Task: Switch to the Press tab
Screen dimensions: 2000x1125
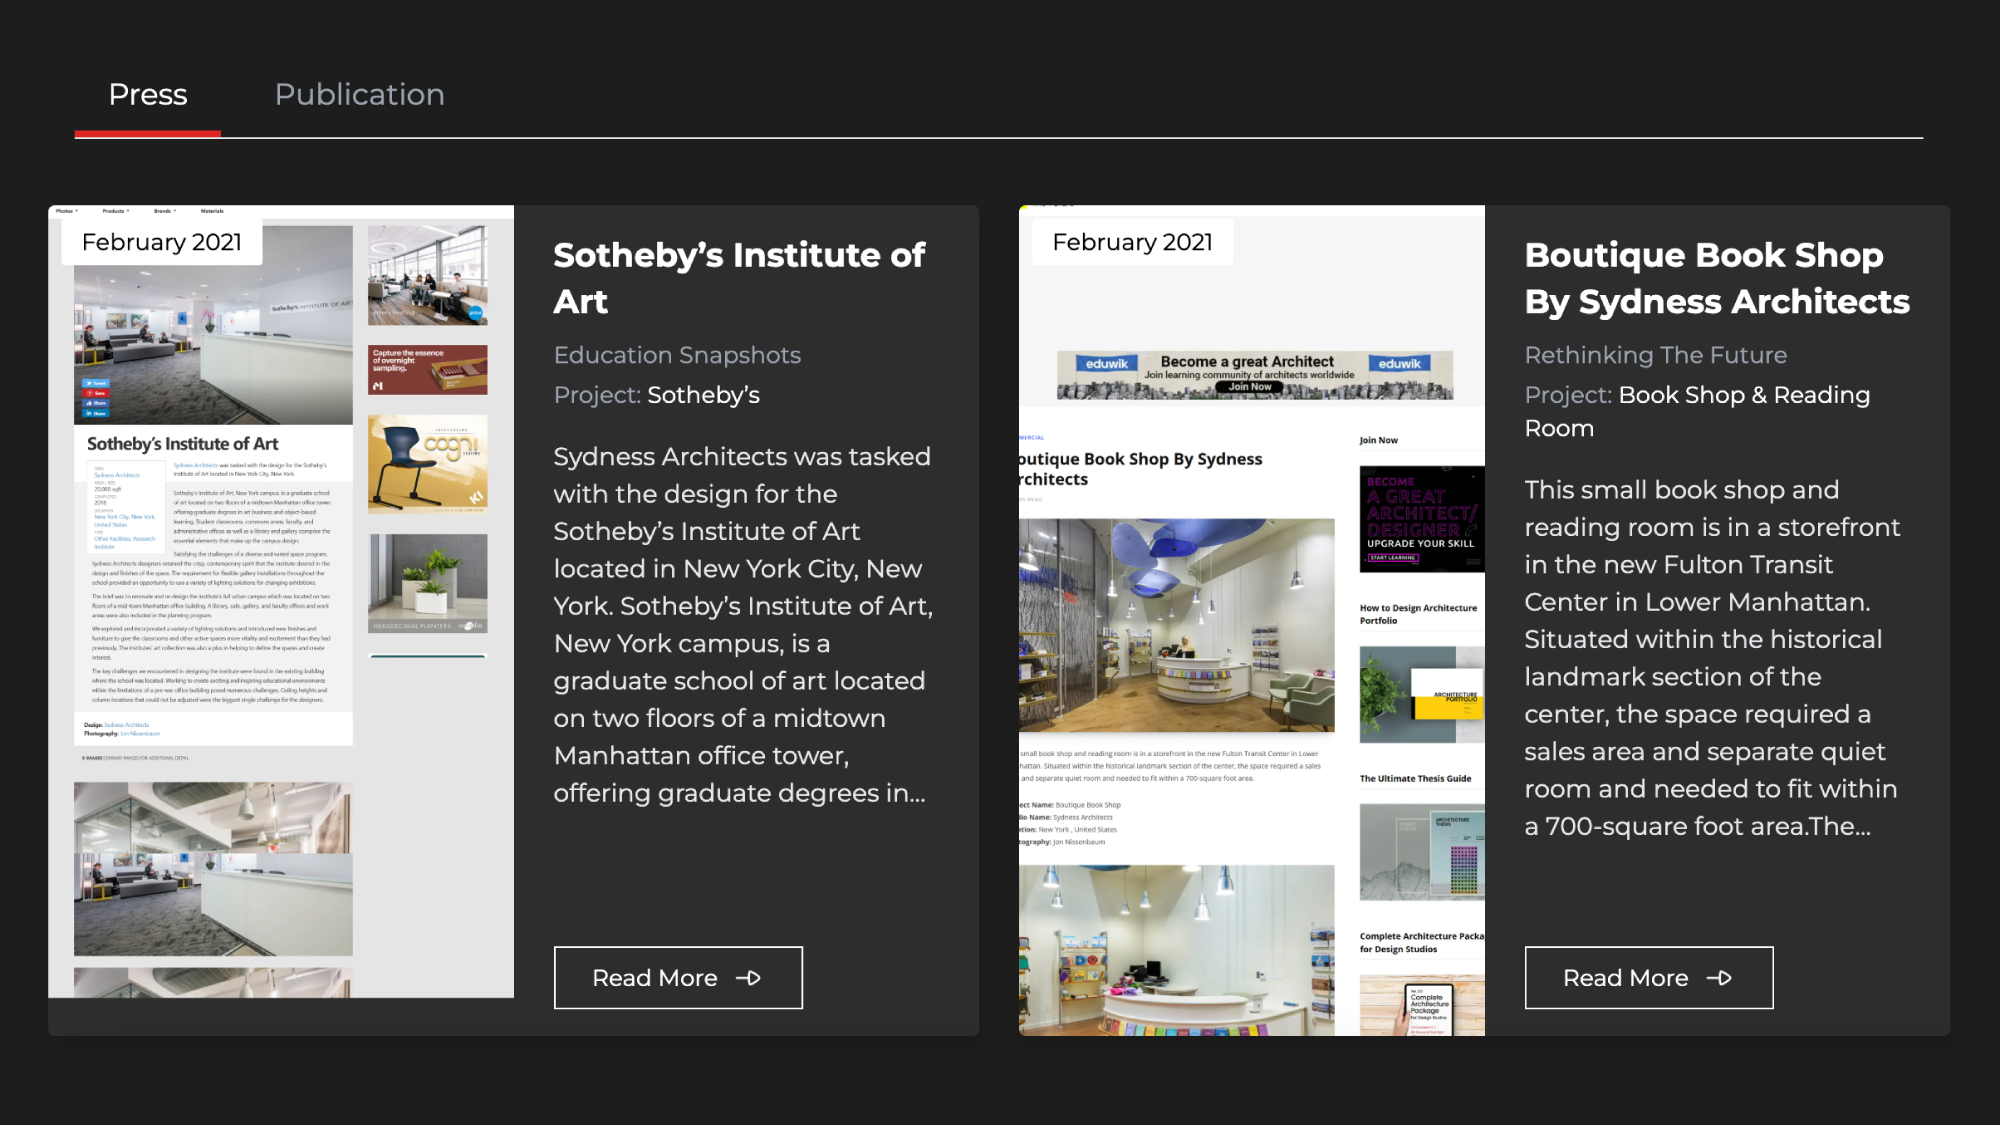Action: [x=148, y=95]
